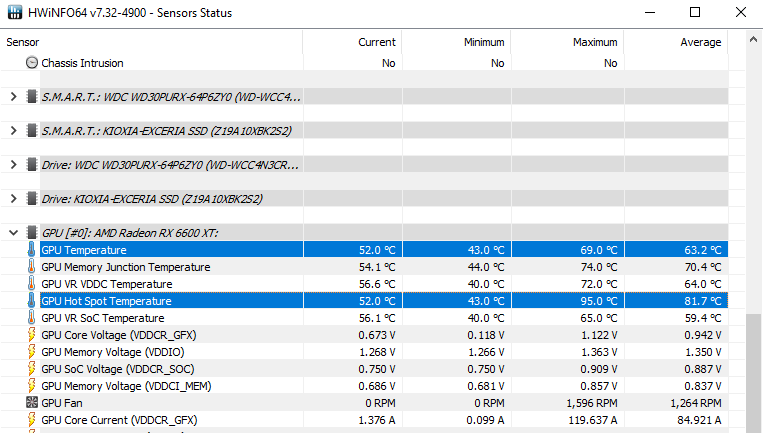This screenshot has height=433, width=763.
Task: Click the HWiNFO64 app icon in title bar
Action: tap(15, 13)
